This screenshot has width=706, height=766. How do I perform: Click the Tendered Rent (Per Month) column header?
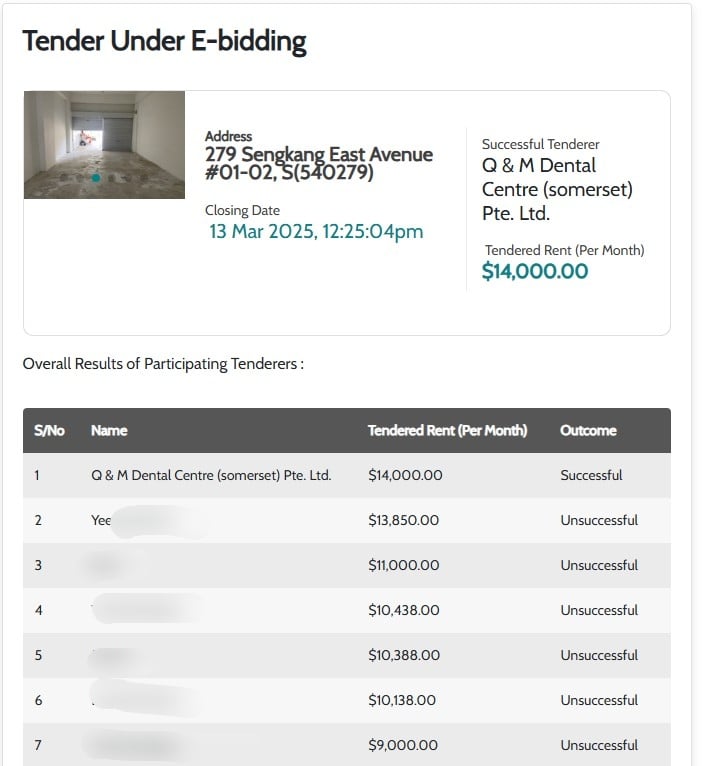click(x=448, y=430)
